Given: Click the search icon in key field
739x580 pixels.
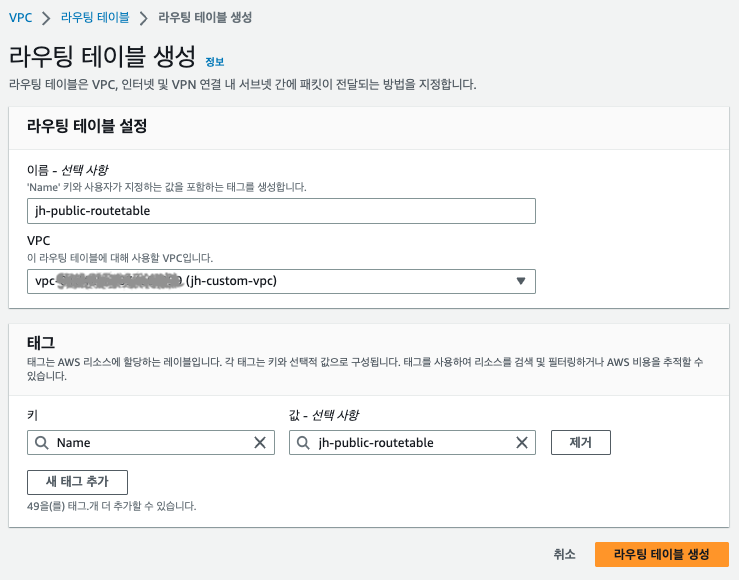Looking at the screenshot, I should 41,442.
